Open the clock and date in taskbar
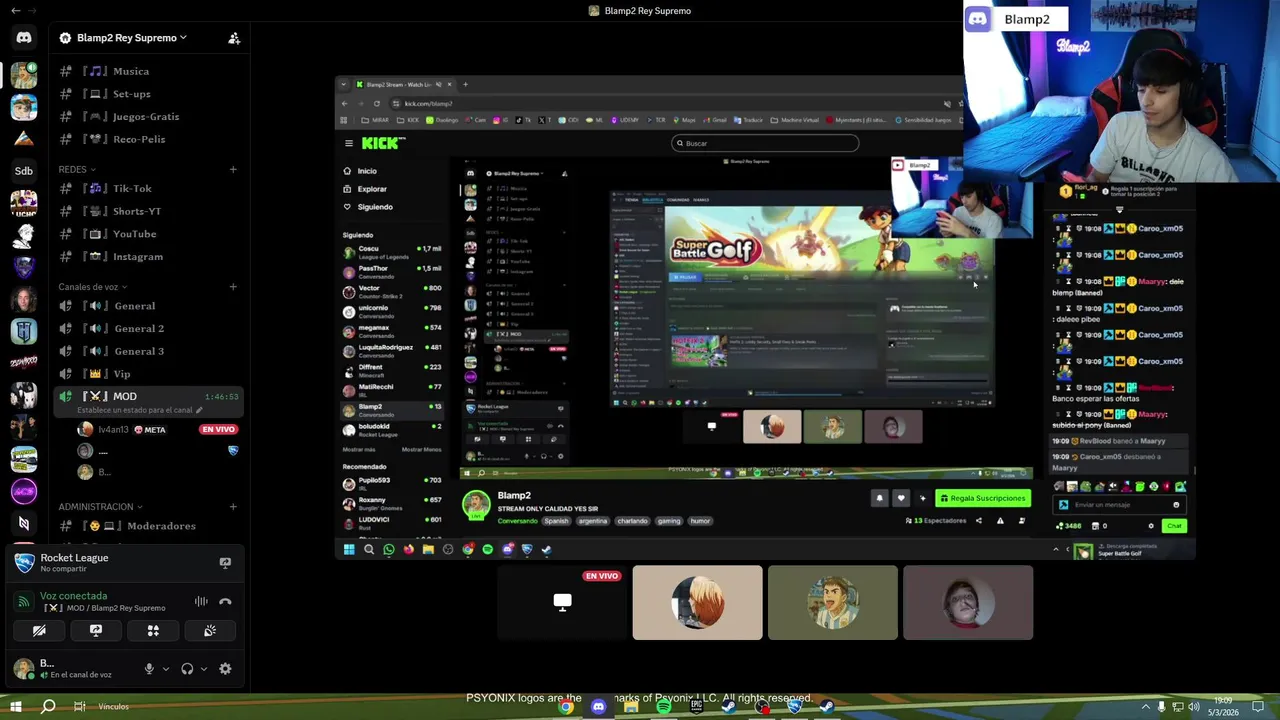Screen dimensions: 1280x720 [1223, 707]
